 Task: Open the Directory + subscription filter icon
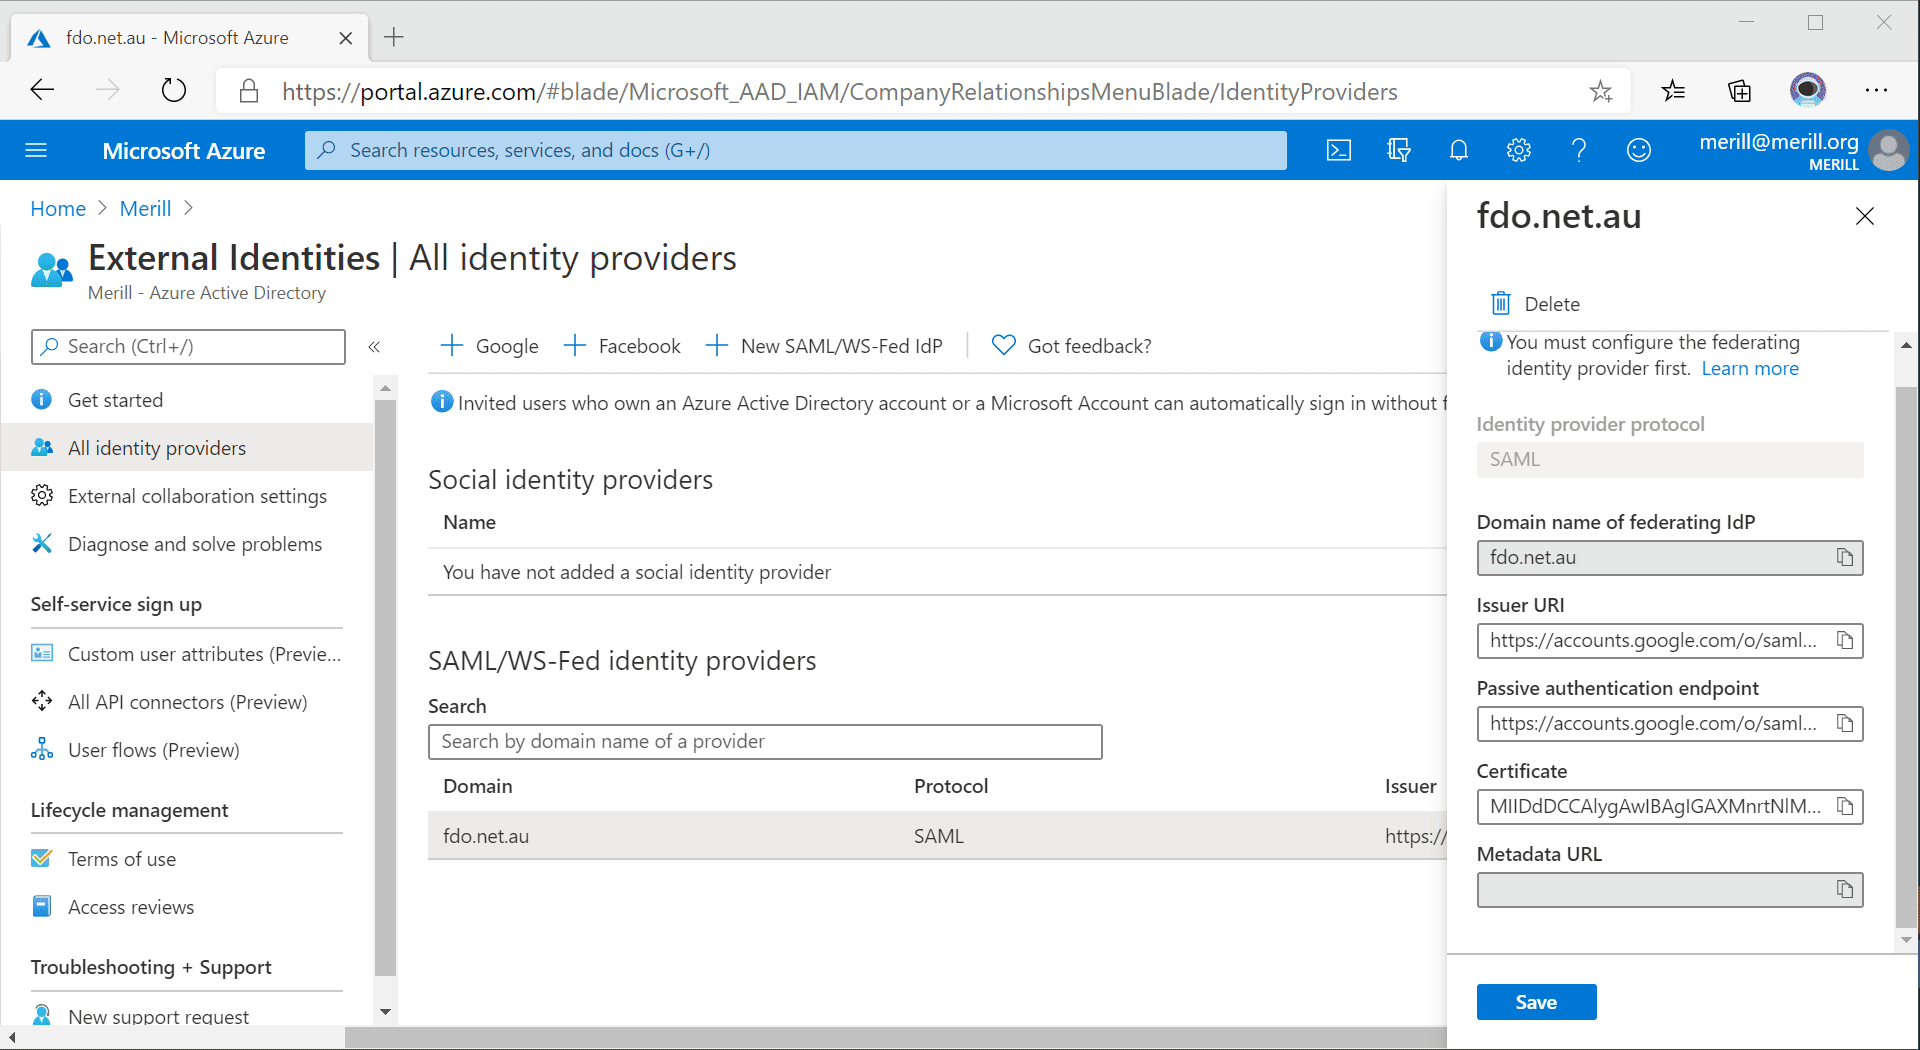pyautogui.click(x=1399, y=150)
